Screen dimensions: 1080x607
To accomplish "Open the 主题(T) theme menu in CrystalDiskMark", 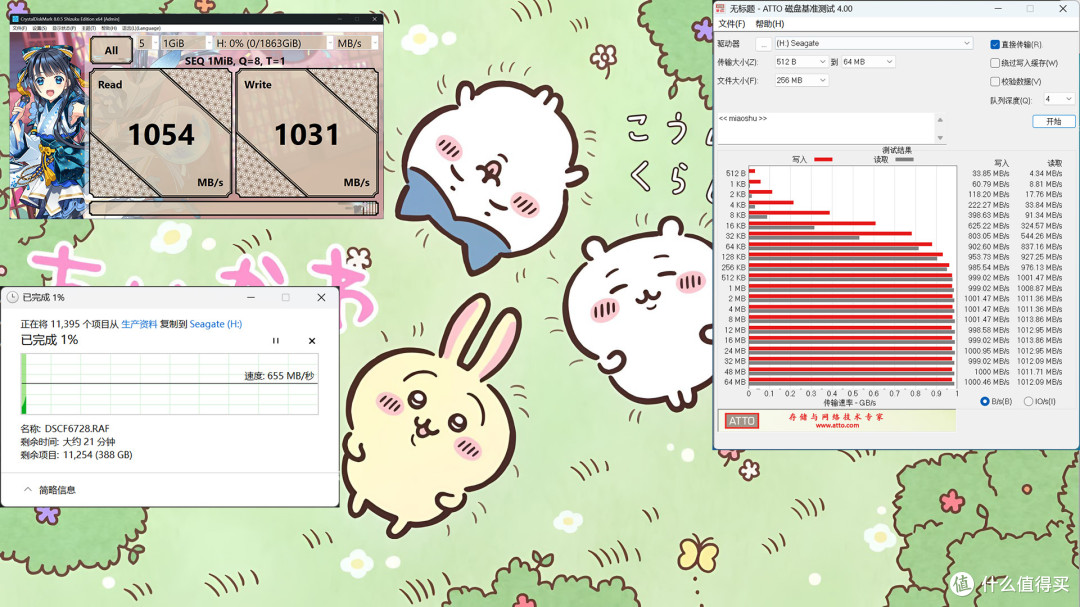I will [89, 28].
